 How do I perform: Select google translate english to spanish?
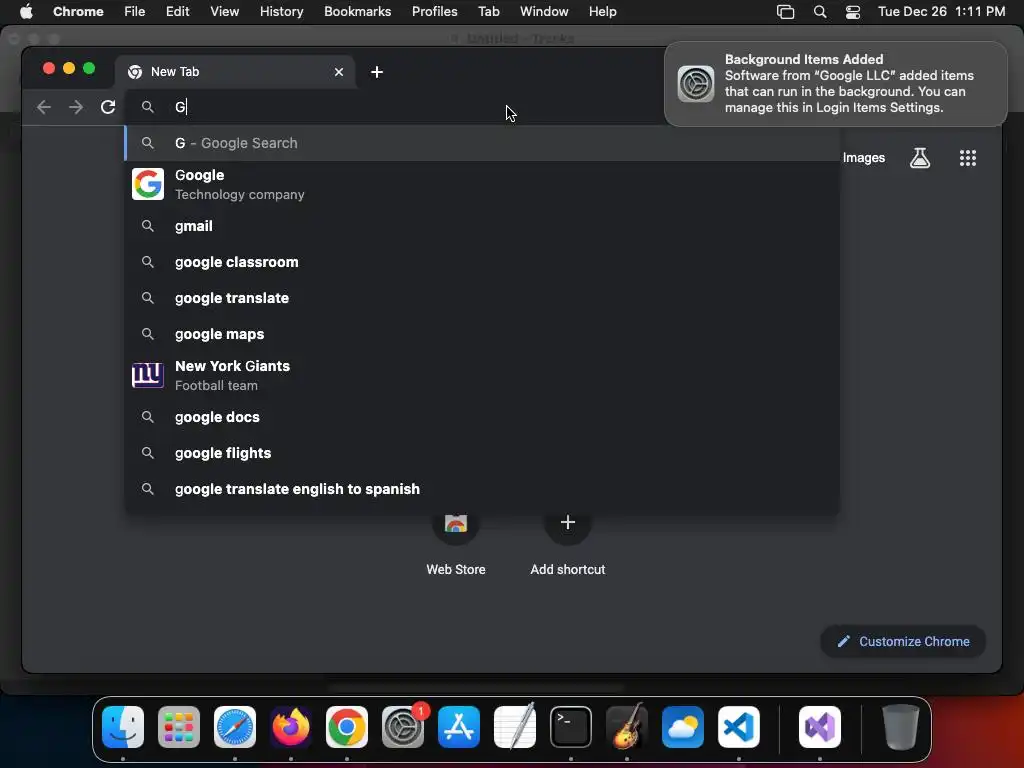pyautogui.click(x=482, y=488)
